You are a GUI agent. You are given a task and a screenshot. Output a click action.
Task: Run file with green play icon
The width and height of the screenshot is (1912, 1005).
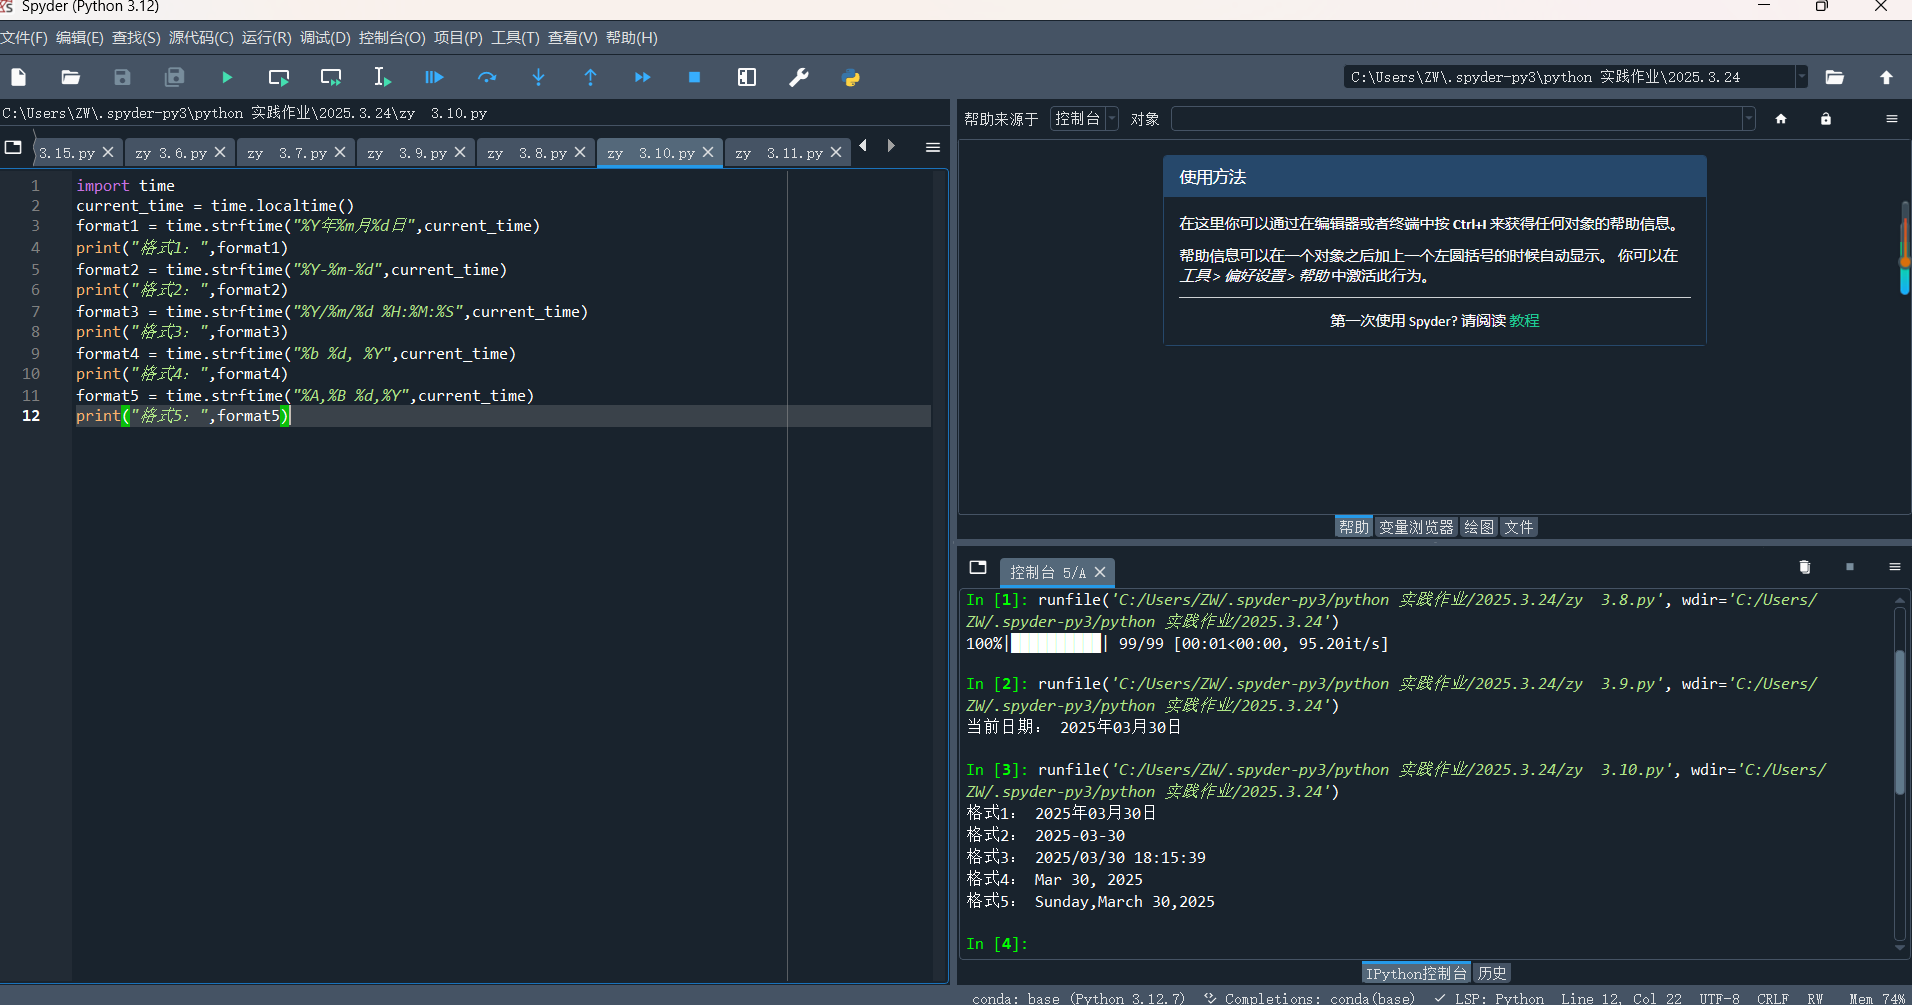(227, 77)
